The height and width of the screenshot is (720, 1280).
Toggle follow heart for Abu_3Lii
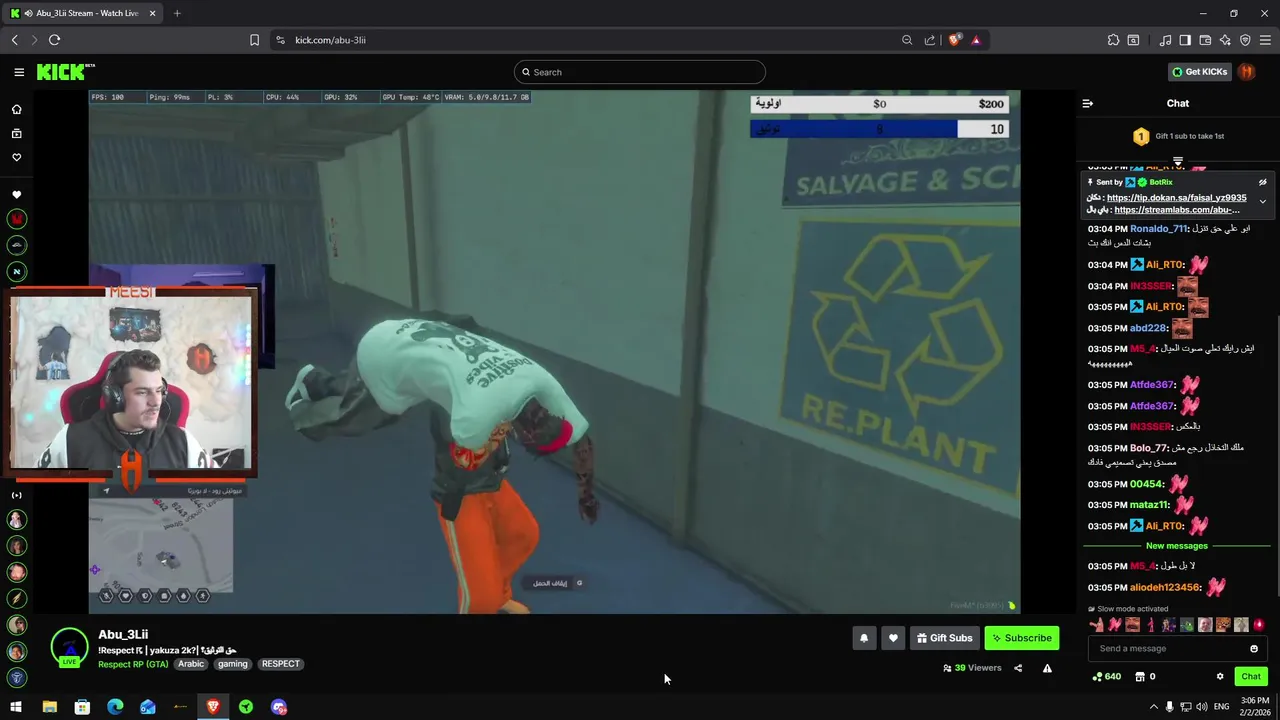tap(893, 638)
